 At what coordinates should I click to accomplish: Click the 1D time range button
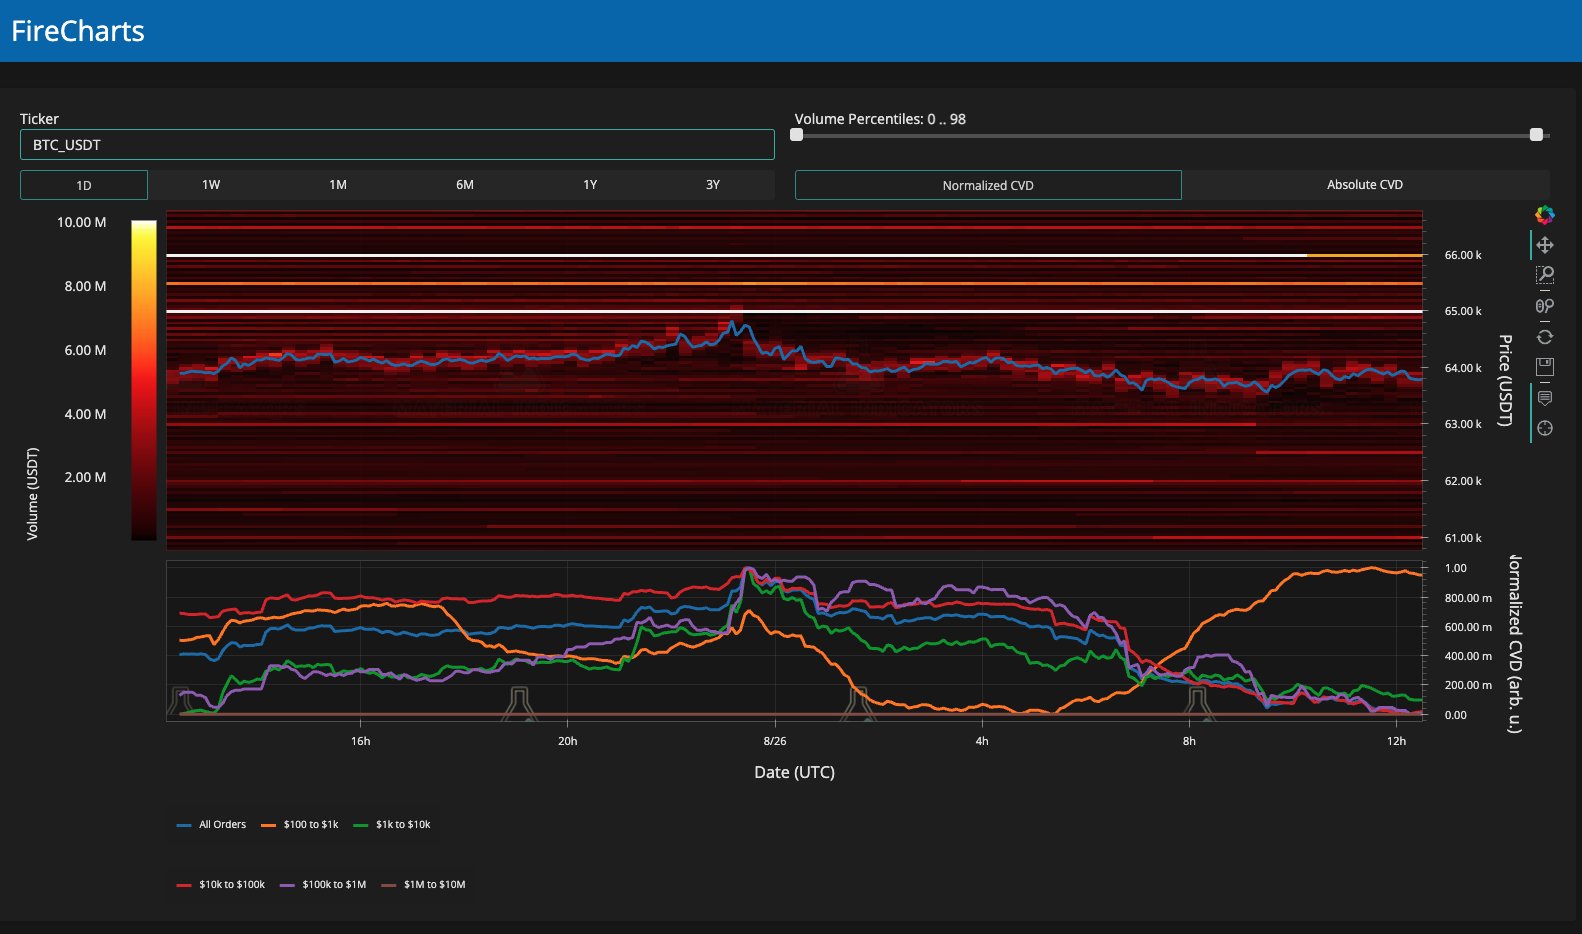coord(84,185)
